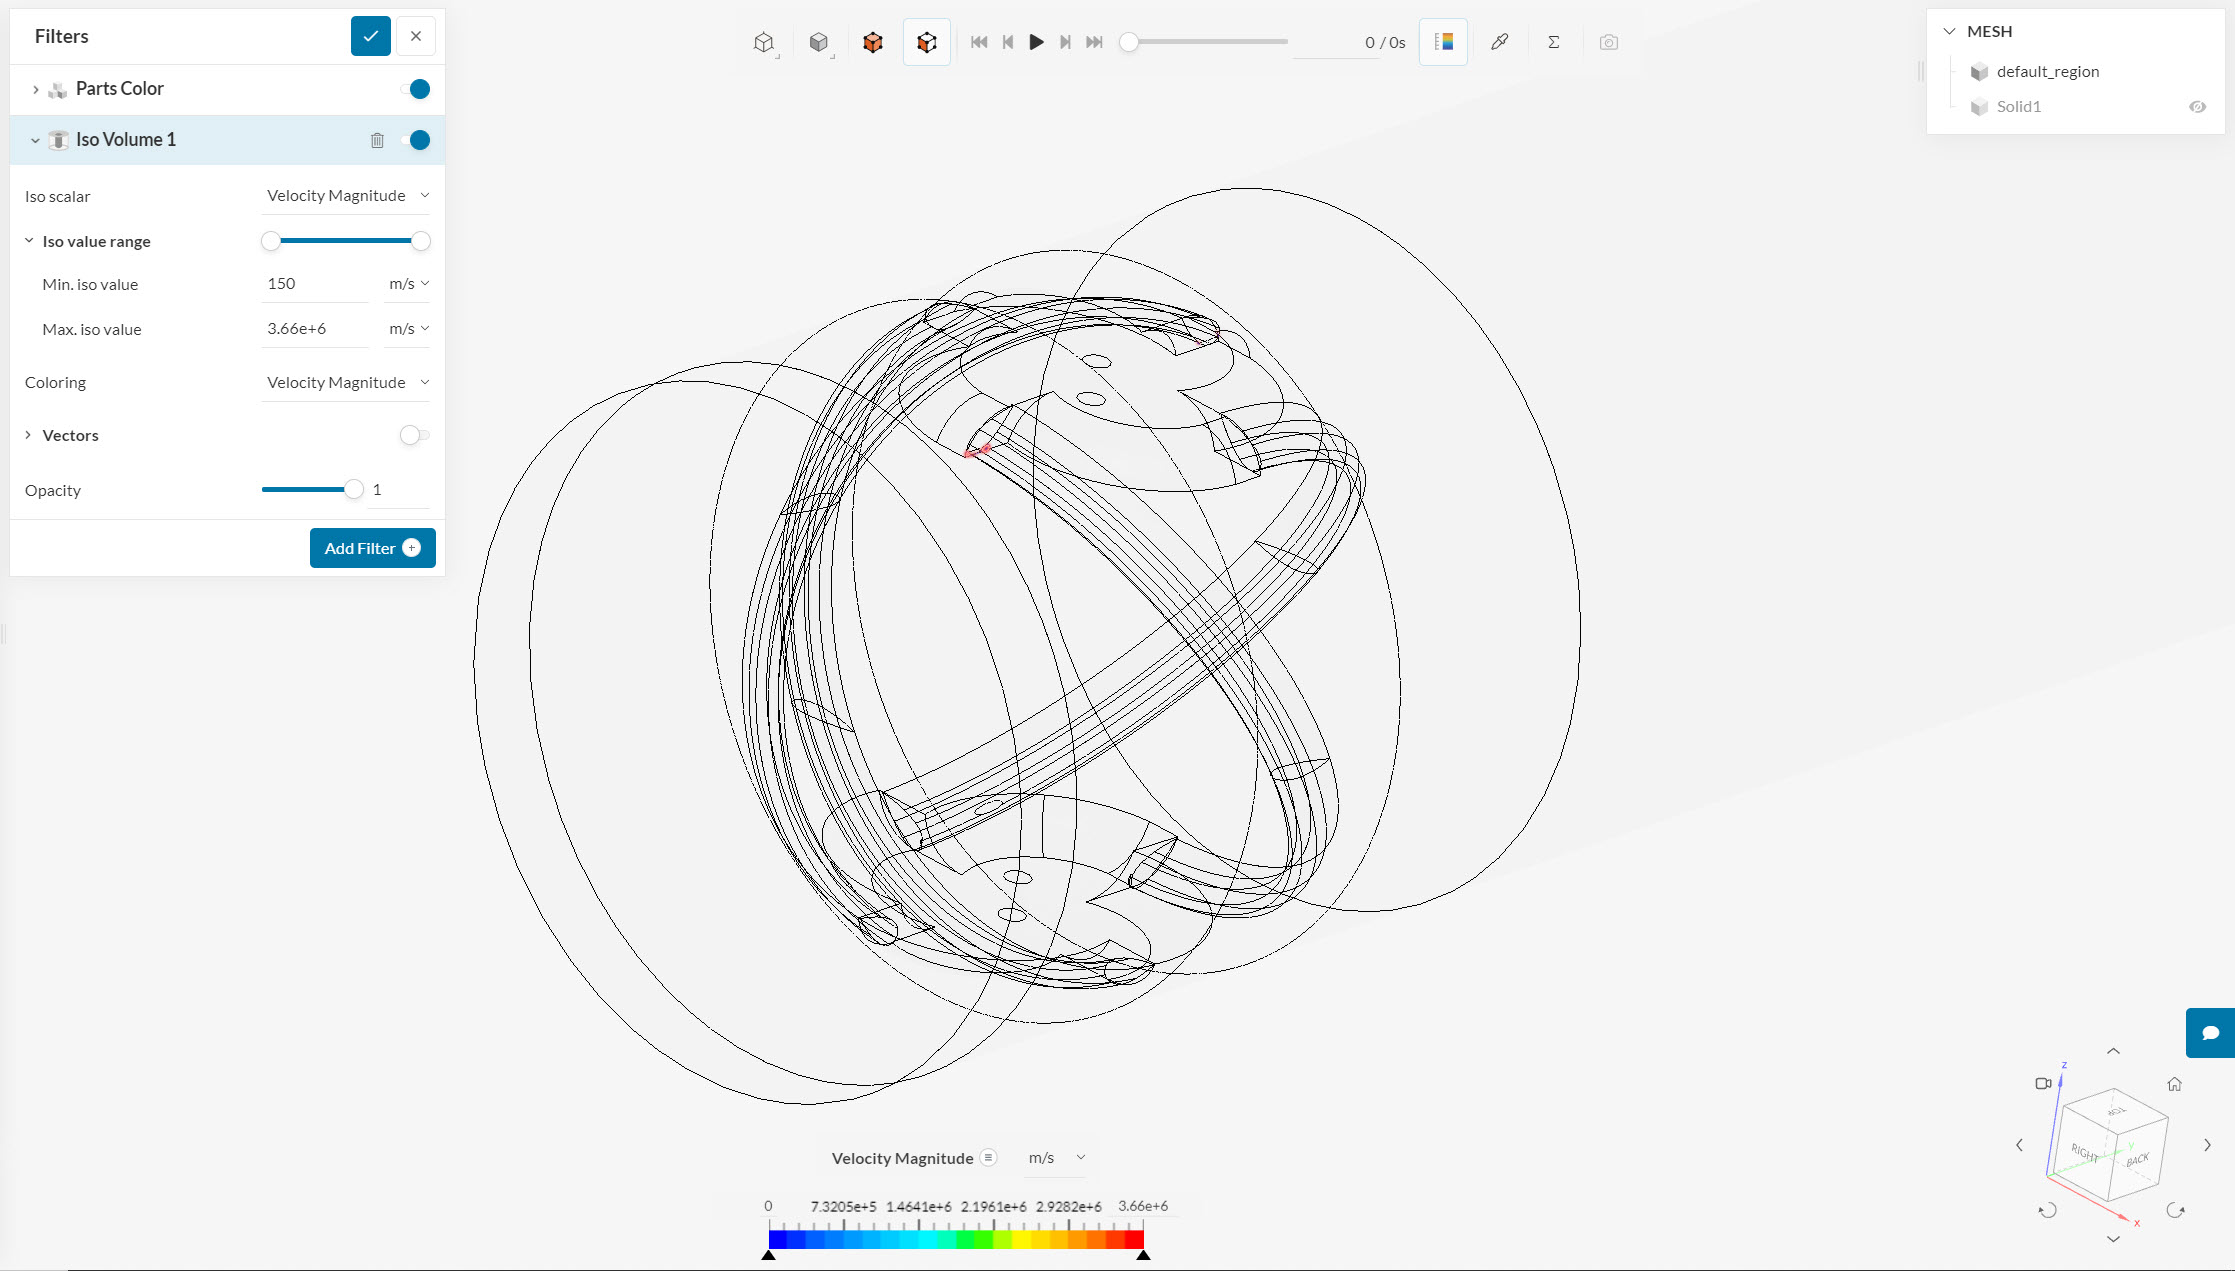Click the home view icon by the cube
Screen dimensions: 2235x1271
[x=2174, y=1084]
